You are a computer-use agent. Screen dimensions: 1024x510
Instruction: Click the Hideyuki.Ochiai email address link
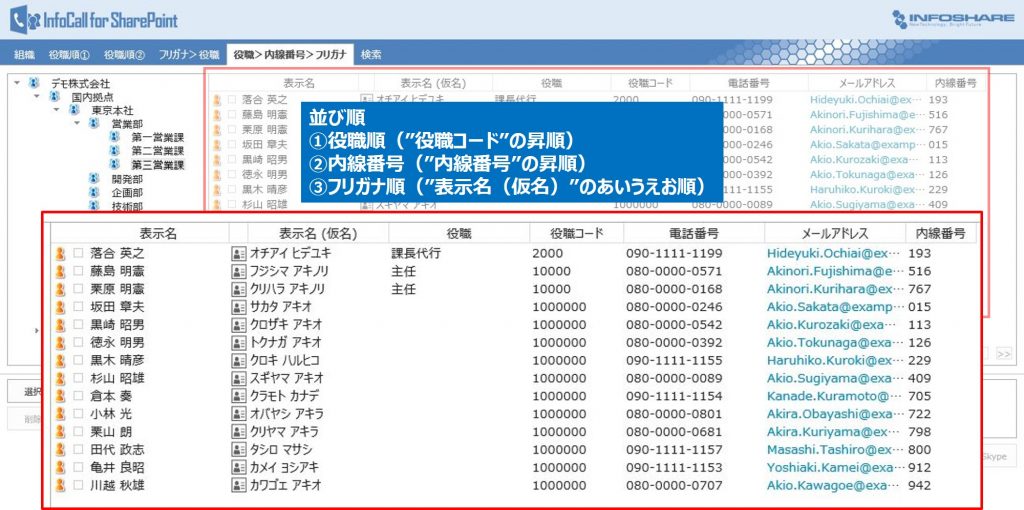coord(828,254)
